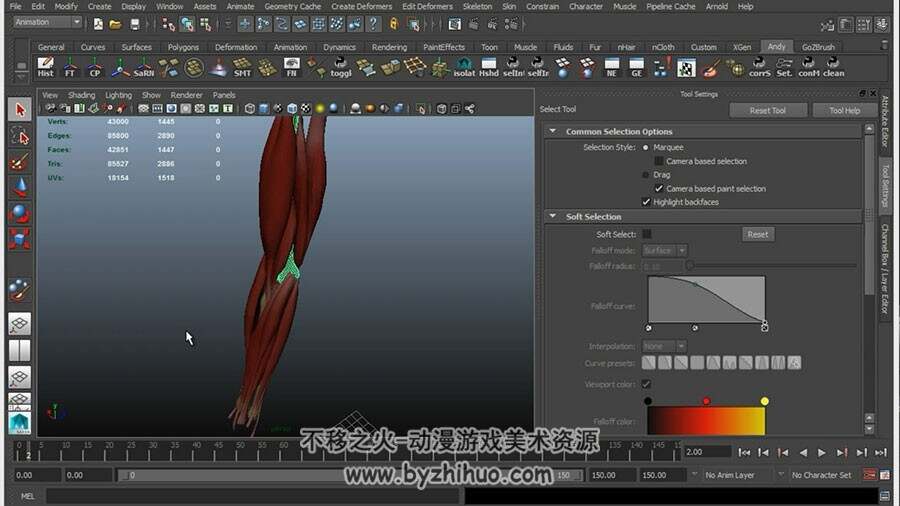
Task: Toggle Camera based paint selection
Action: click(x=659, y=189)
